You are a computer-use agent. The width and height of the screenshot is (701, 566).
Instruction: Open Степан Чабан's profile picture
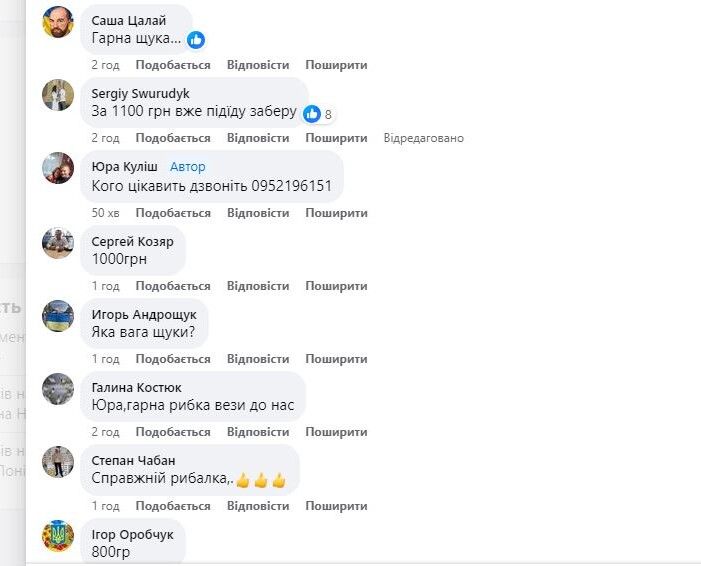[x=58, y=461]
